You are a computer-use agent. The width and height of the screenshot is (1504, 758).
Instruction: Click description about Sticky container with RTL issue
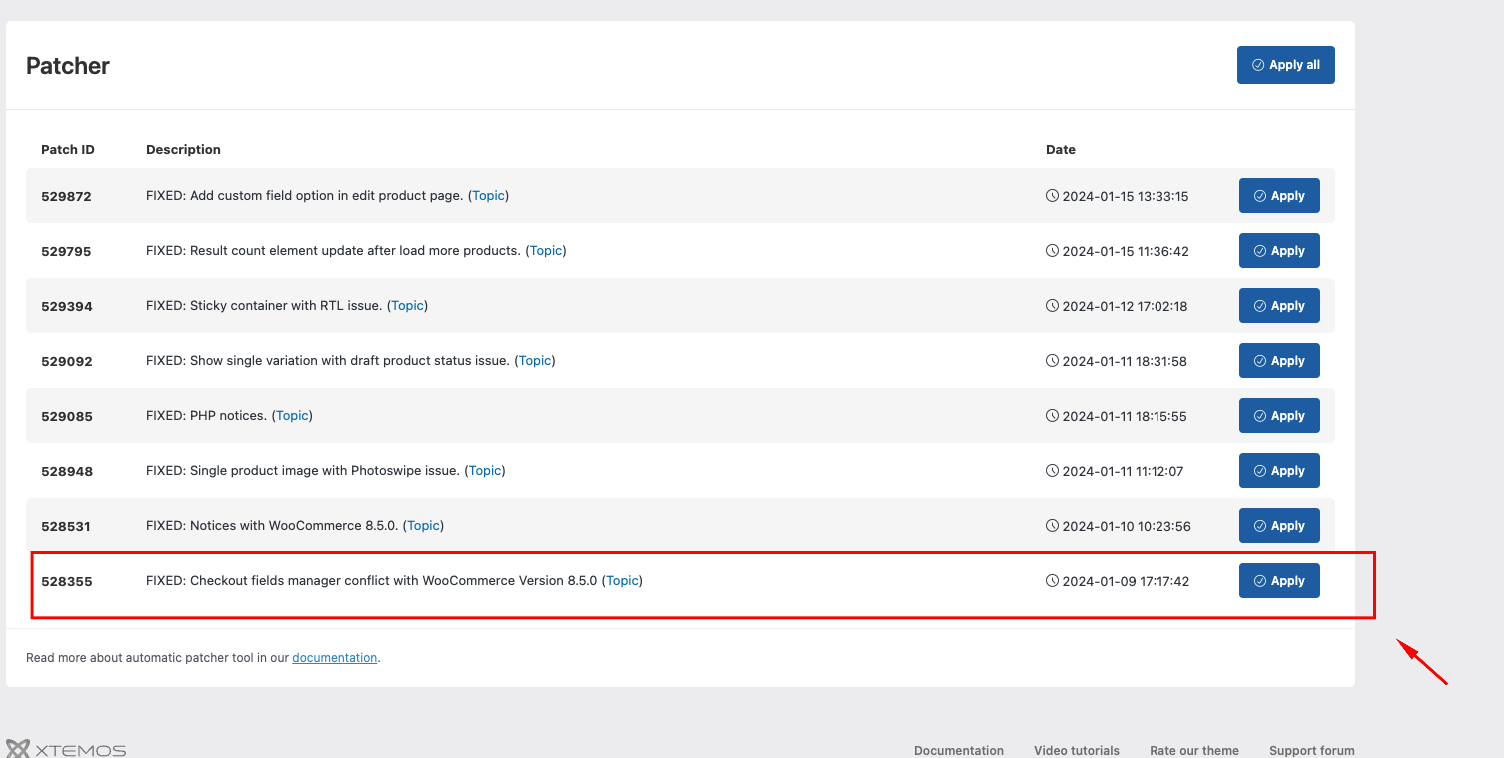point(264,306)
